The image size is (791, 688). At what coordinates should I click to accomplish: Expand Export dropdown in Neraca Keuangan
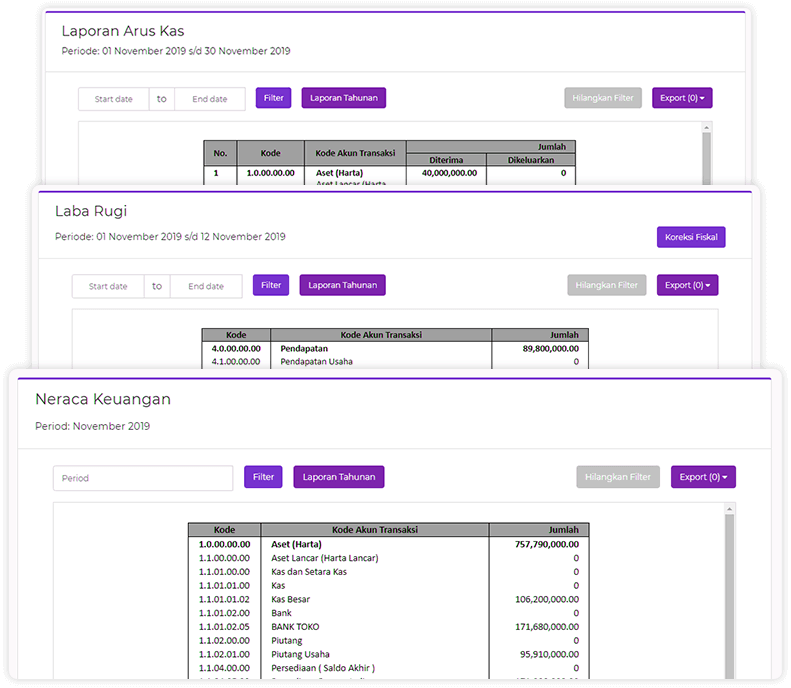(703, 477)
